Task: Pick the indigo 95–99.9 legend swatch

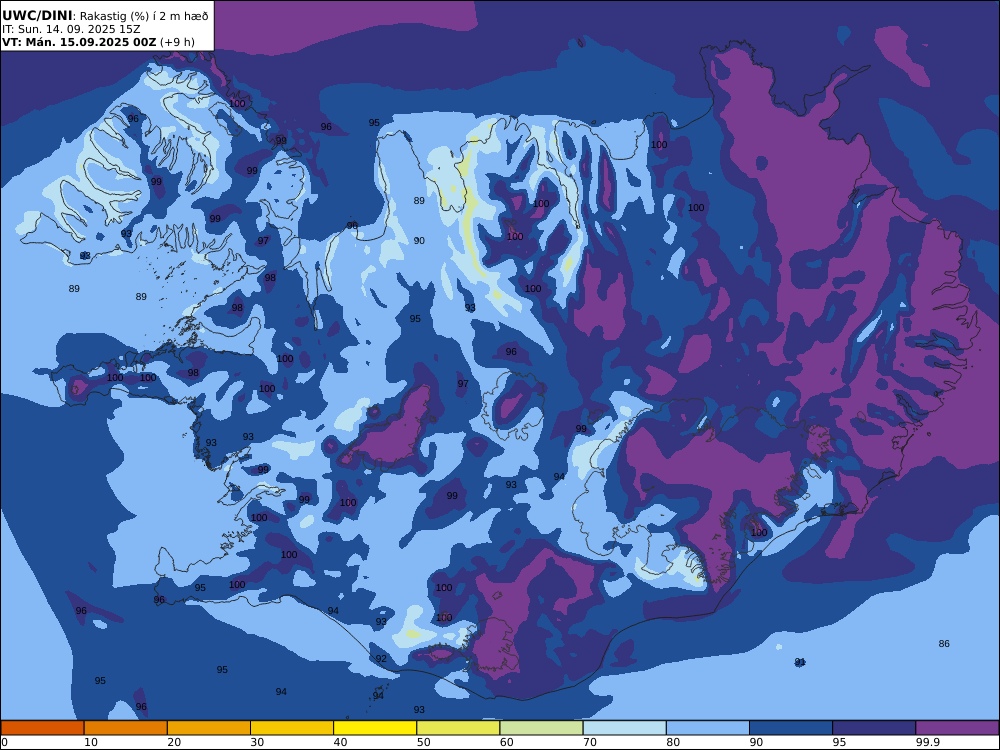Action: pos(874,728)
